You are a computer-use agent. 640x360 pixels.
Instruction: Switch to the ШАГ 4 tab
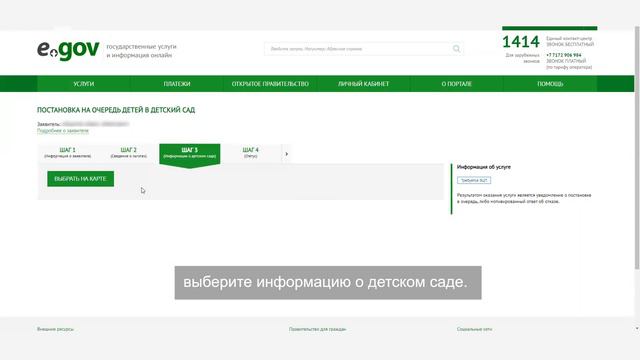coord(251,153)
